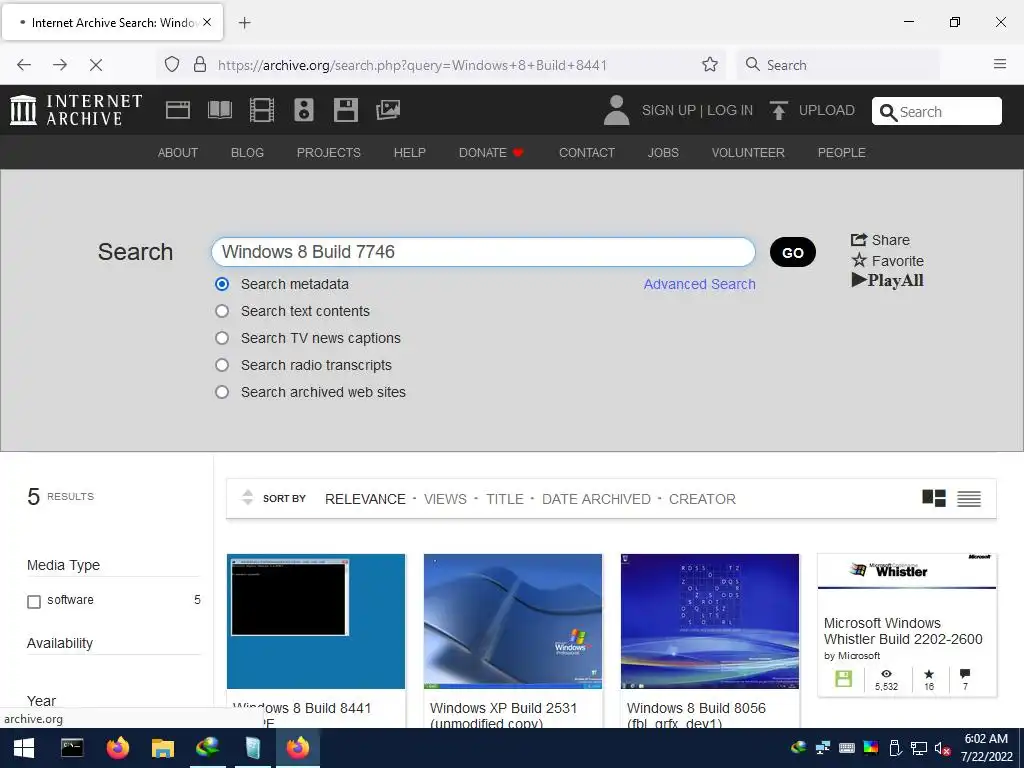View site security lock information
Image resolution: width=1024 pixels, height=768 pixels.
pos(200,65)
